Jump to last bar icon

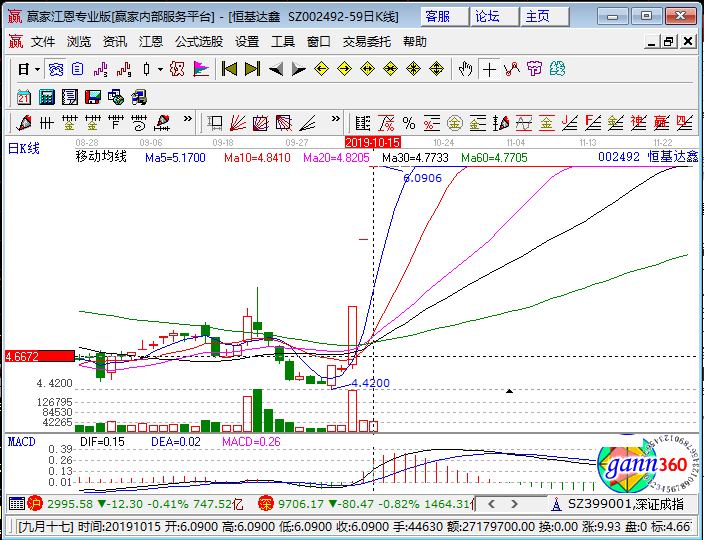(252, 70)
